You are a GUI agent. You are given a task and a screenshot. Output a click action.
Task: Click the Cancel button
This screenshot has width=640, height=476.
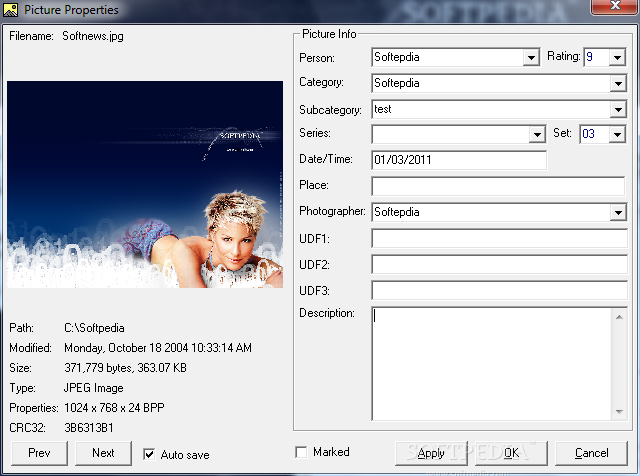pos(591,453)
